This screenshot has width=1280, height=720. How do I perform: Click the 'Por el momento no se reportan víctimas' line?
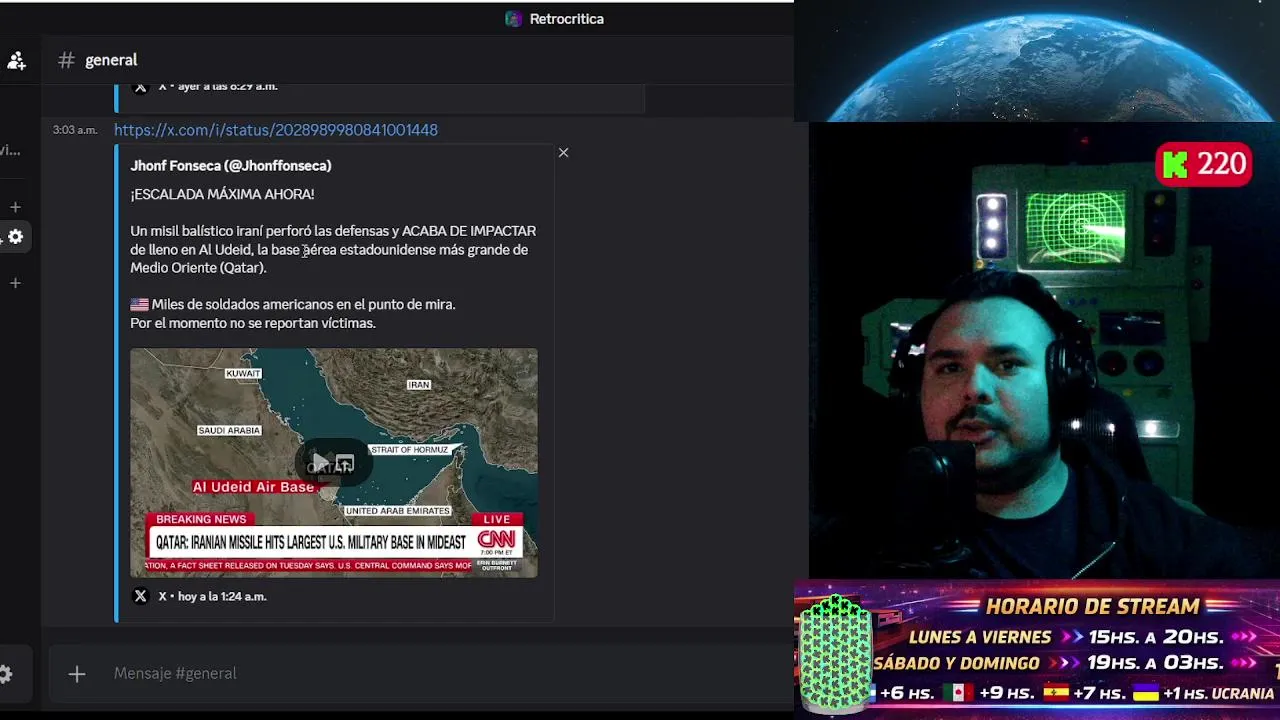[253, 323]
